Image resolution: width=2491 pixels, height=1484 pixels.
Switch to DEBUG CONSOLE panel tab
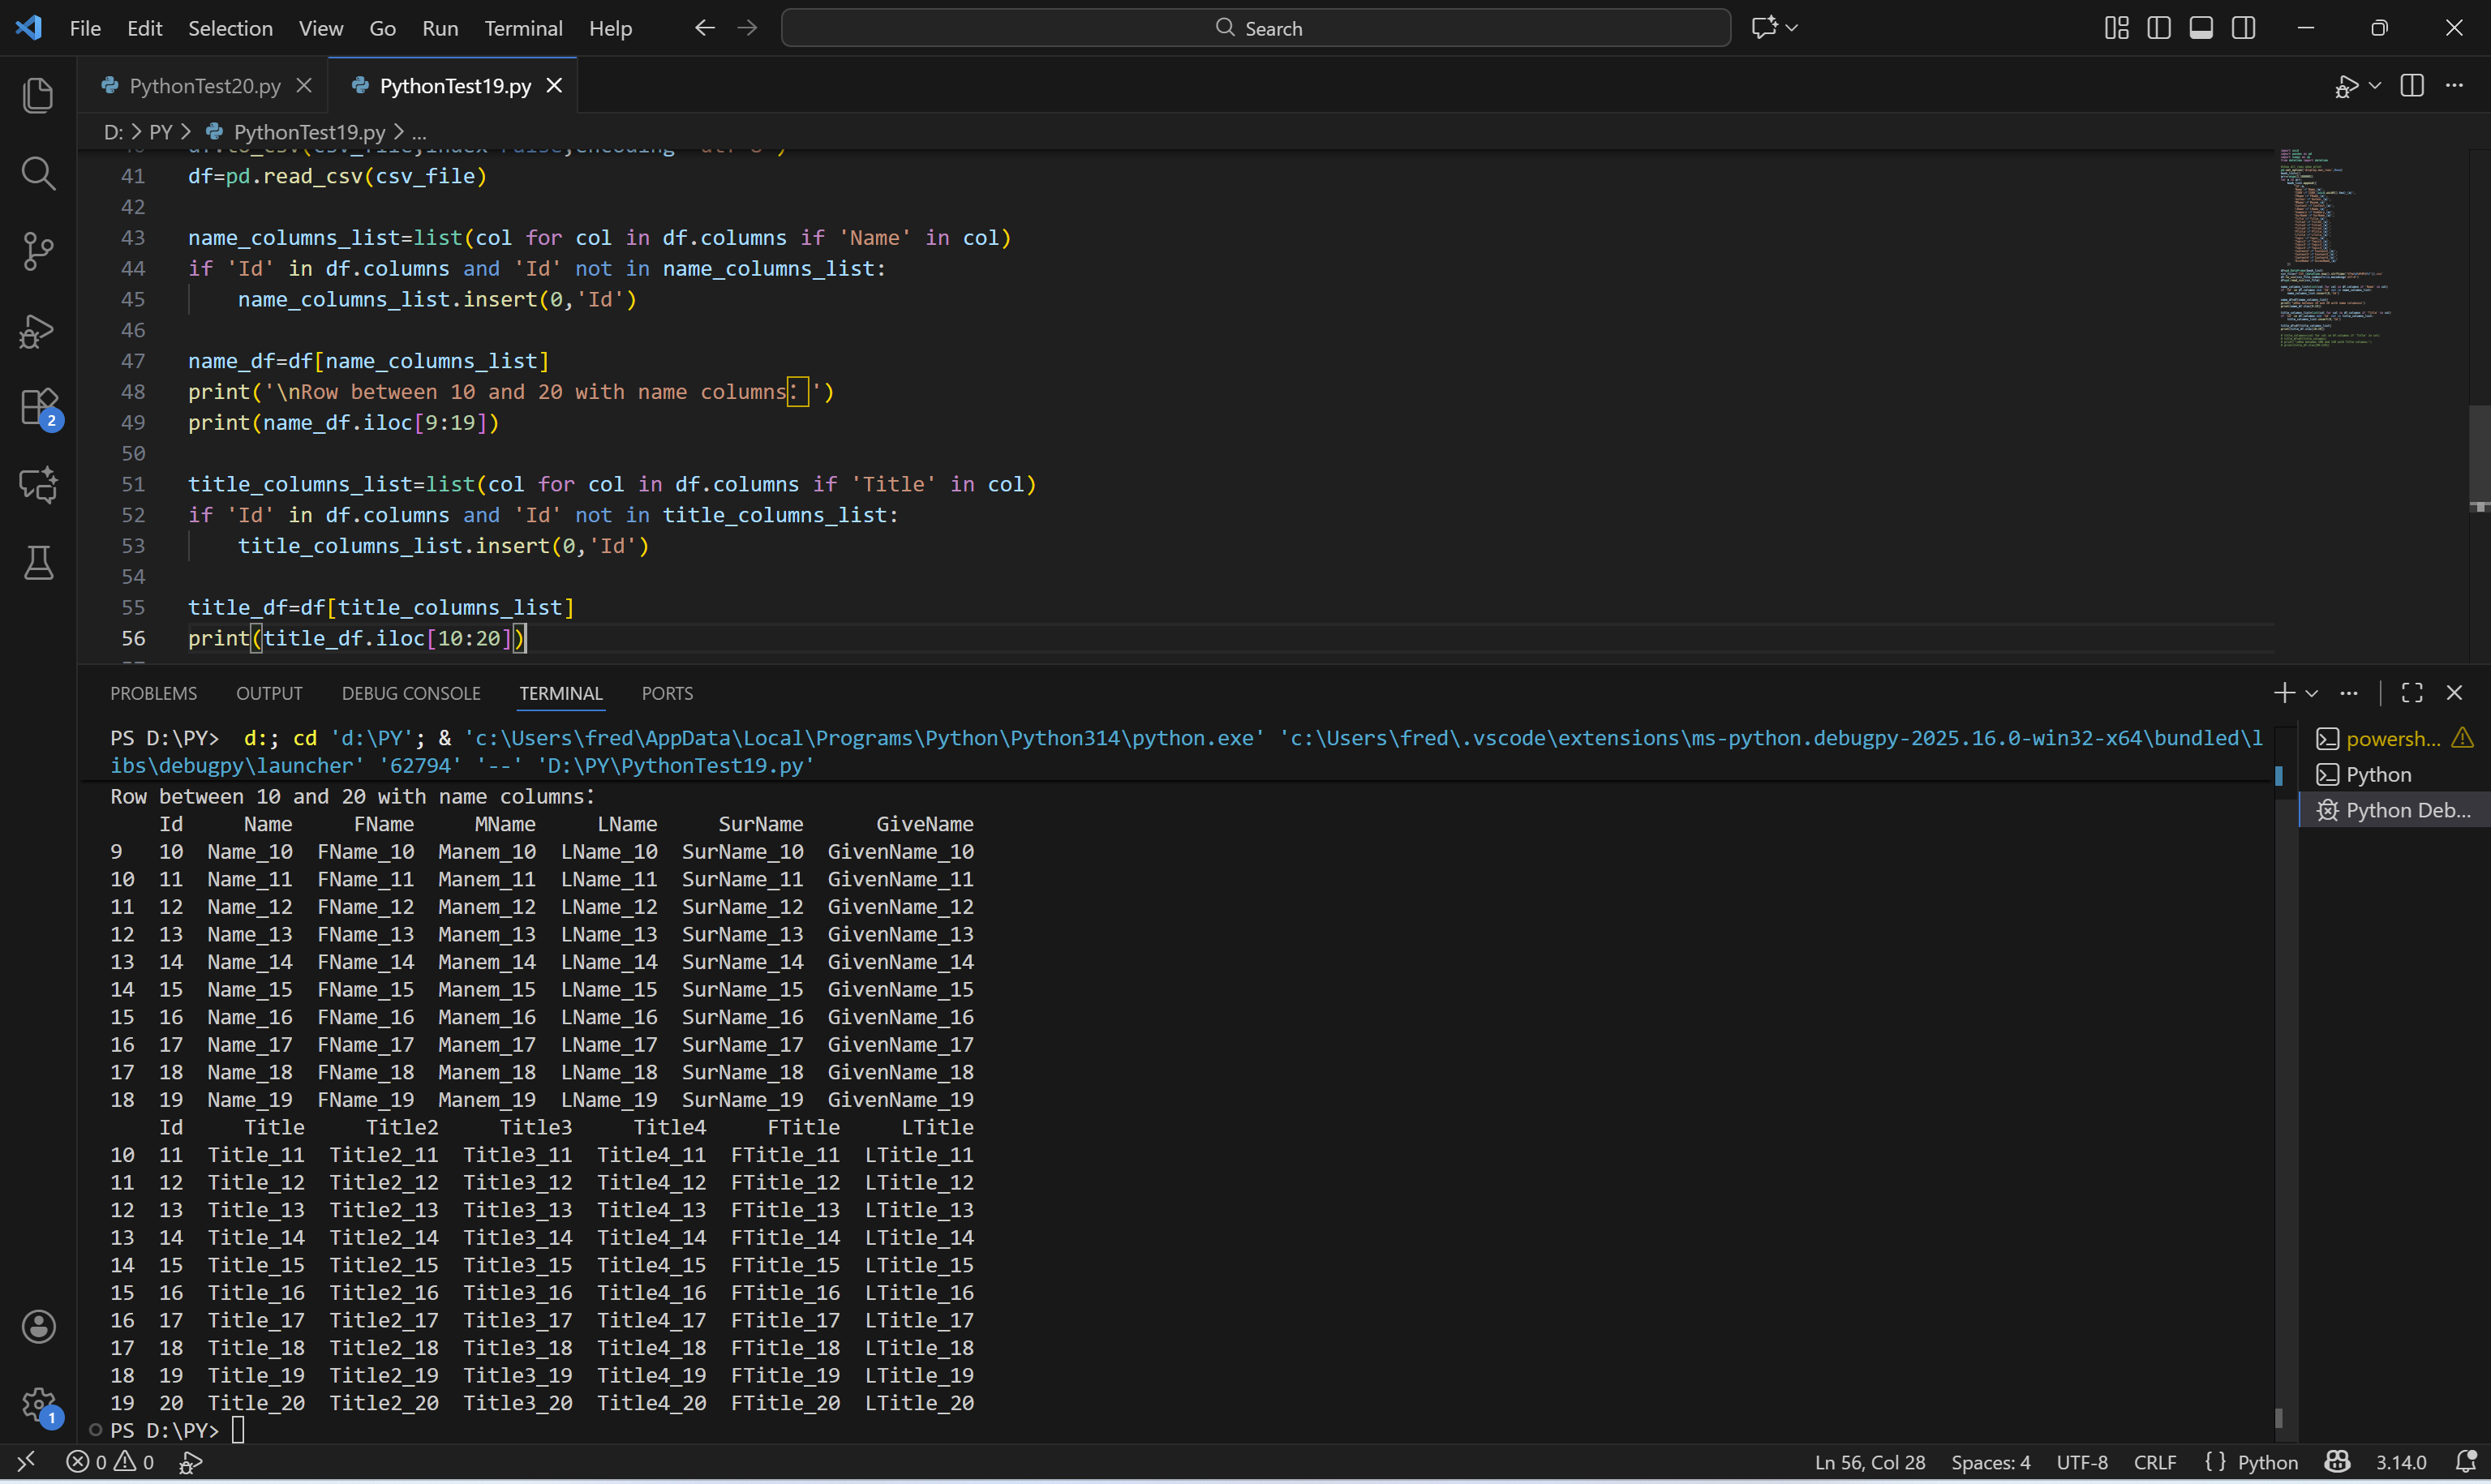pos(411,693)
